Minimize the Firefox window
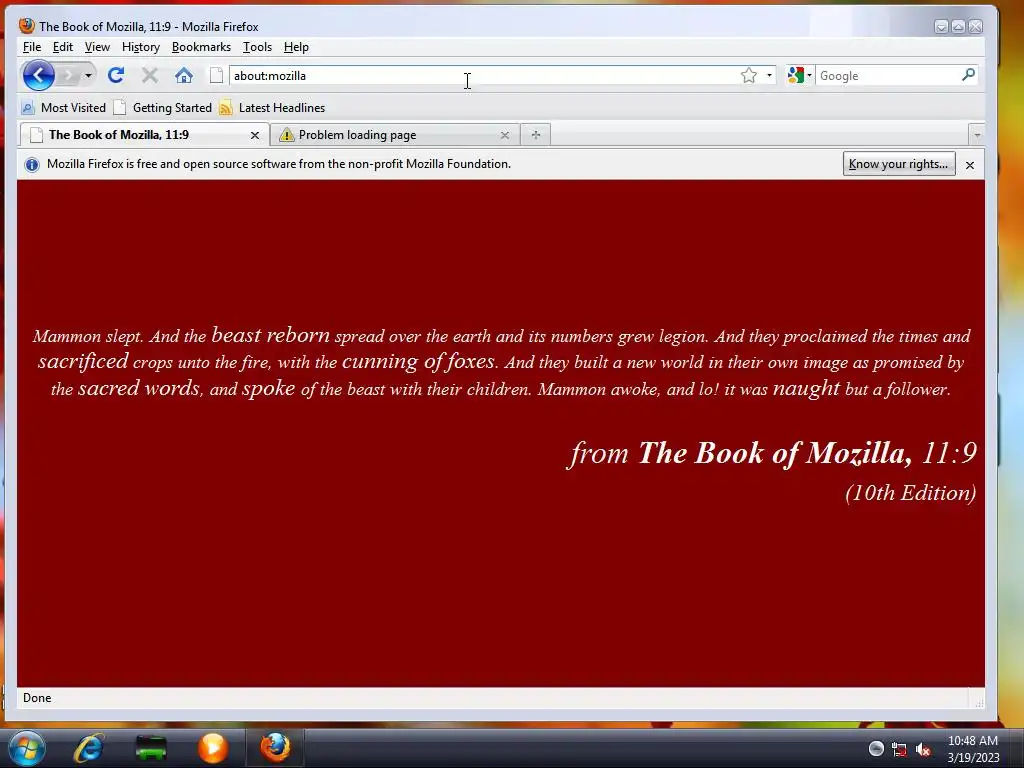 [941, 26]
